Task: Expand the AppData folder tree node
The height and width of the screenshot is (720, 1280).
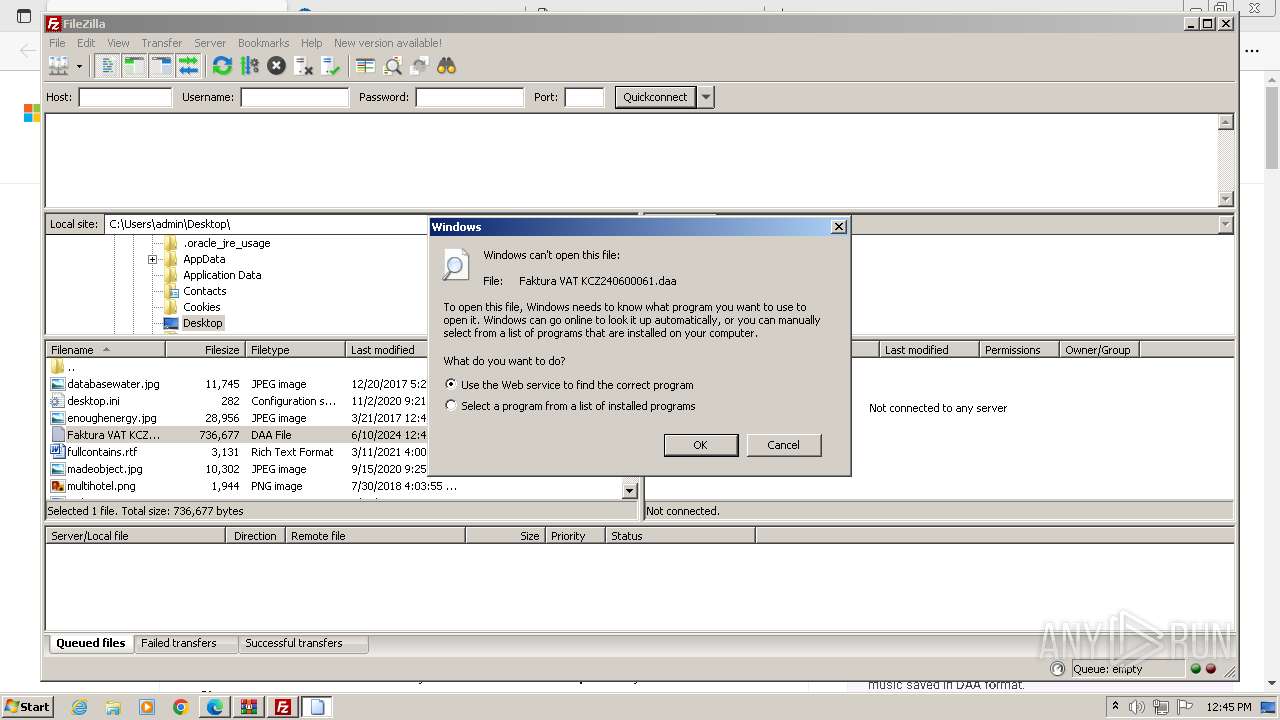Action: [x=152, y=259]
